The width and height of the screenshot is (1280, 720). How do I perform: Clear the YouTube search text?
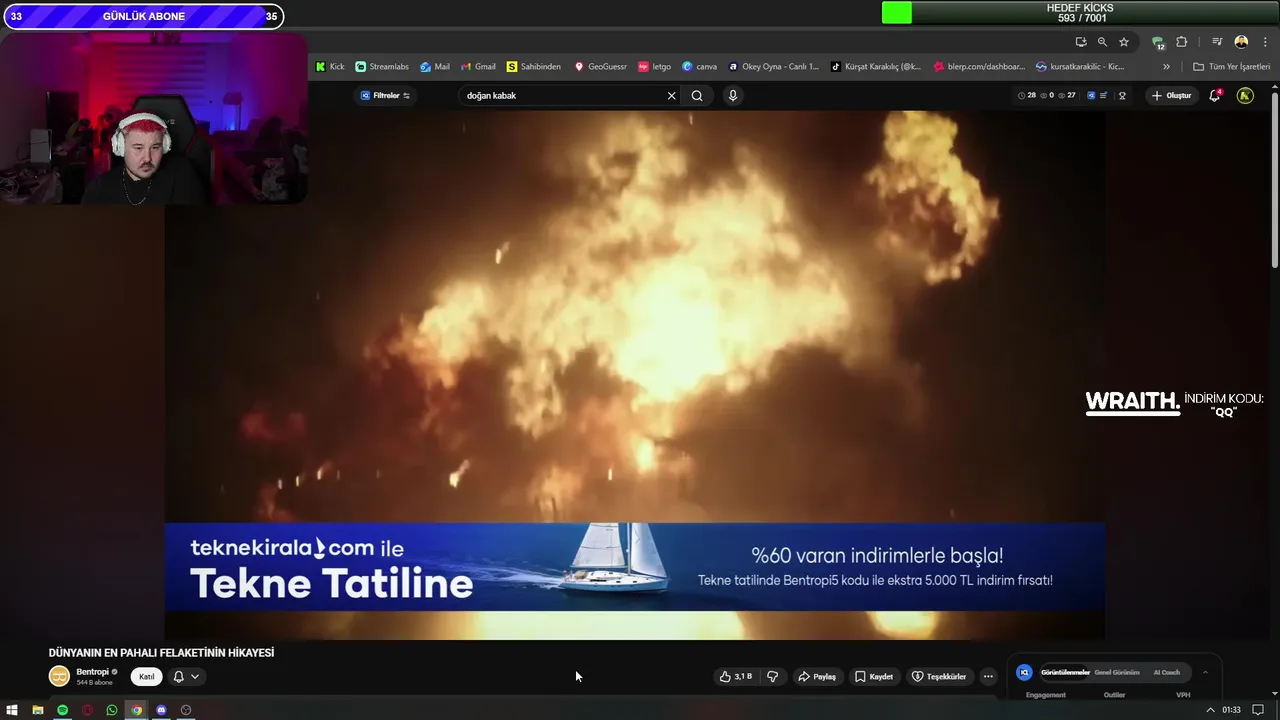672,96
